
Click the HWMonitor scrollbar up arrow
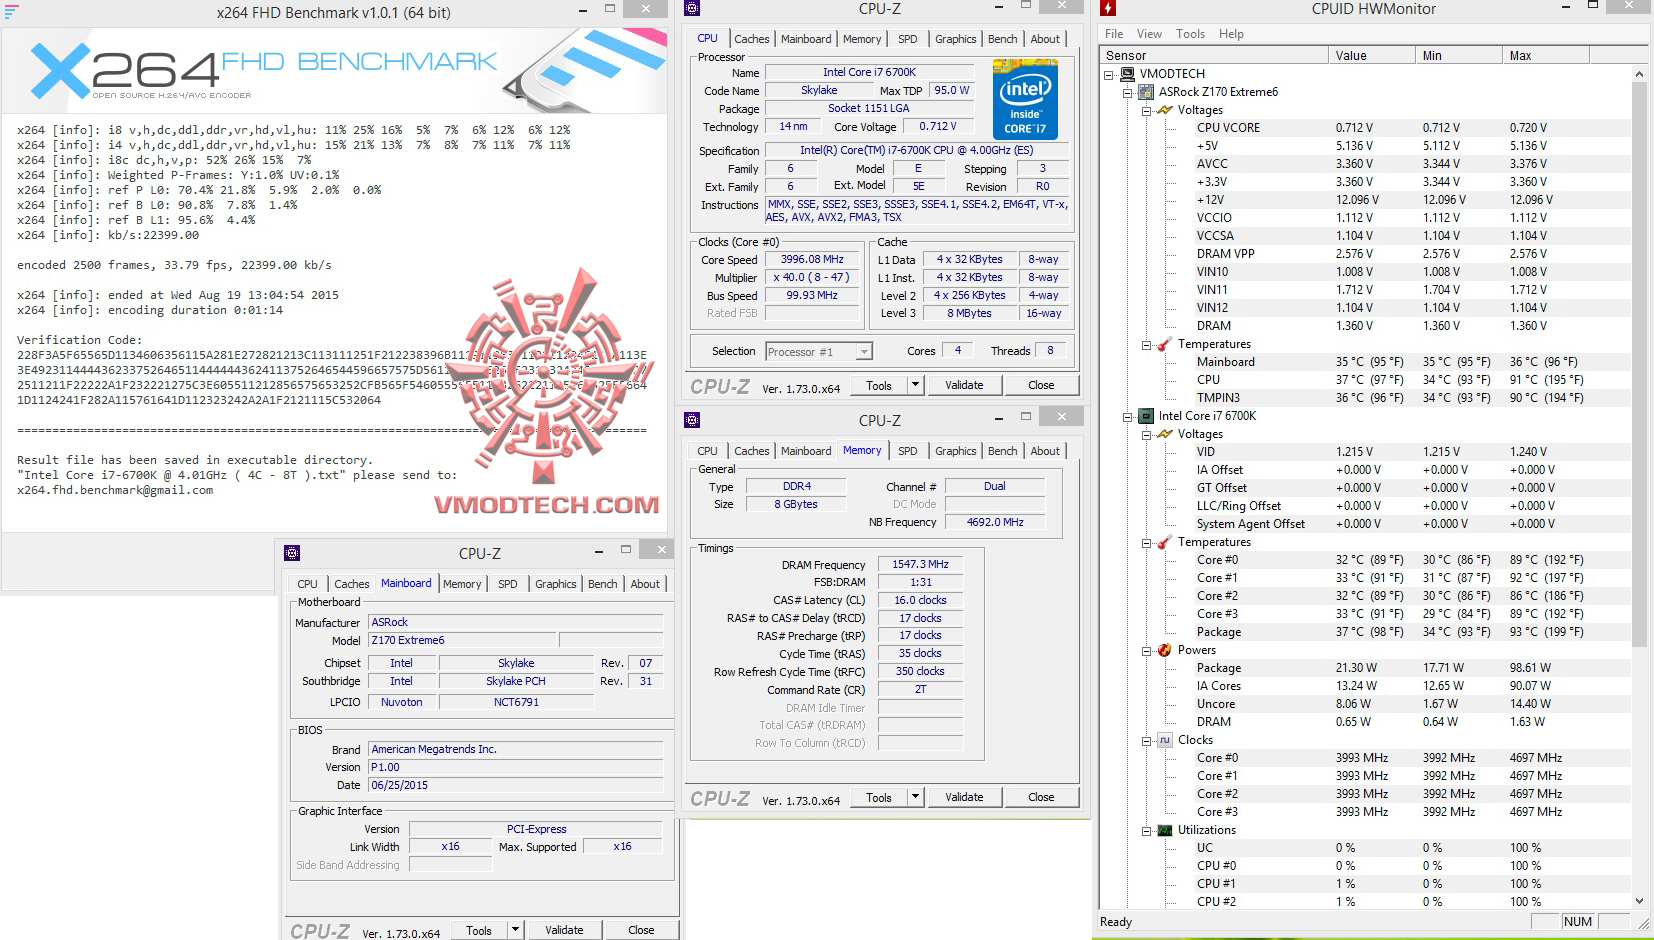[1639, 74]
